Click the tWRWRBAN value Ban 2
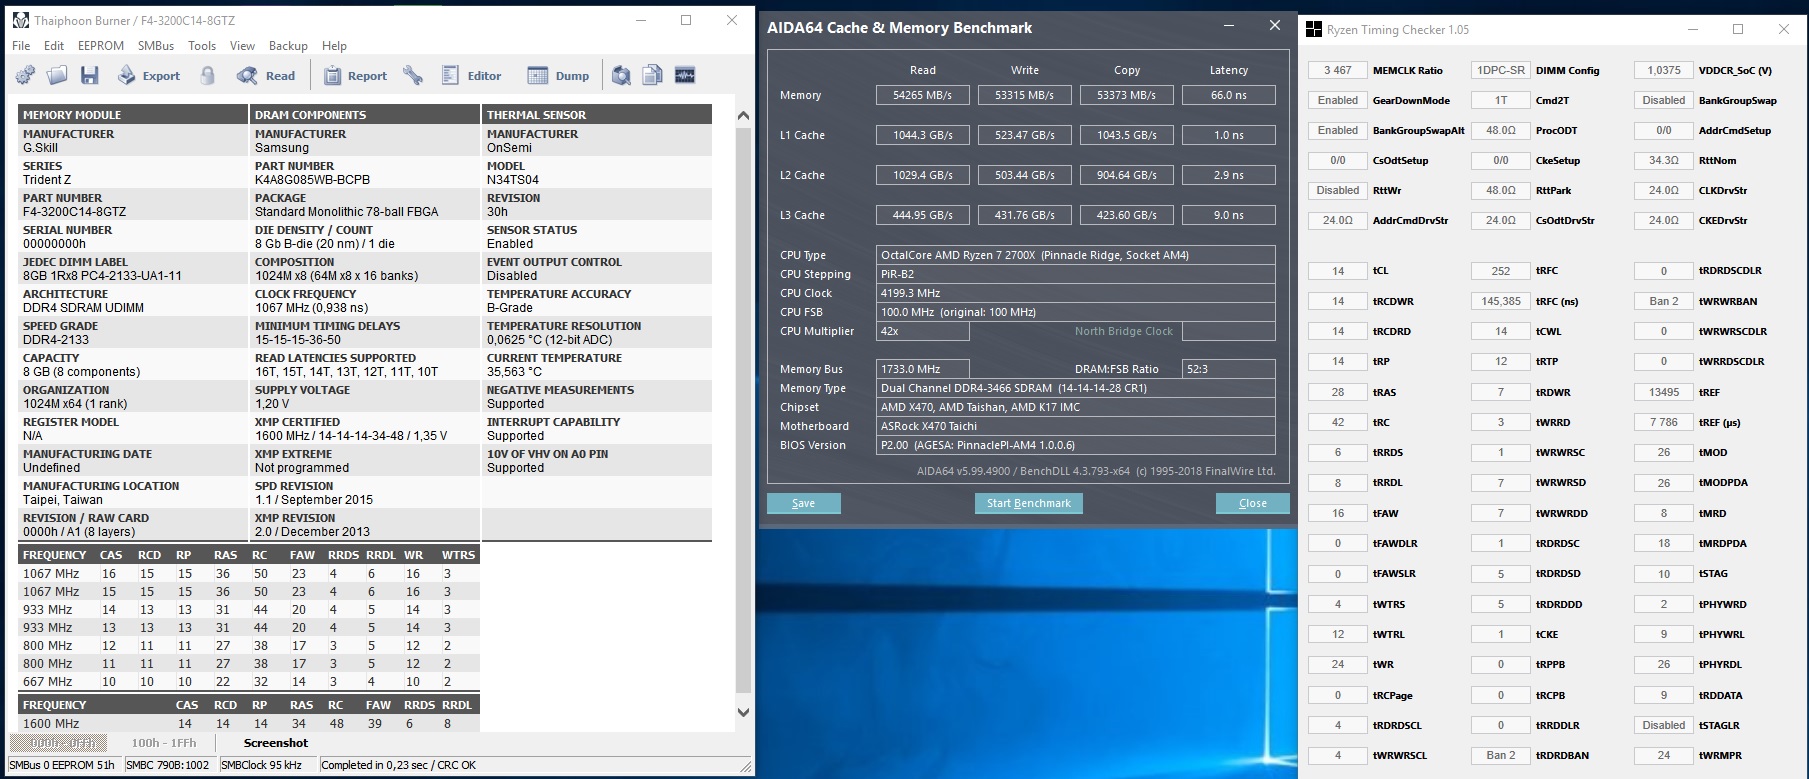The width and height of the screenshot is (1809, 779). [1664, 301]
